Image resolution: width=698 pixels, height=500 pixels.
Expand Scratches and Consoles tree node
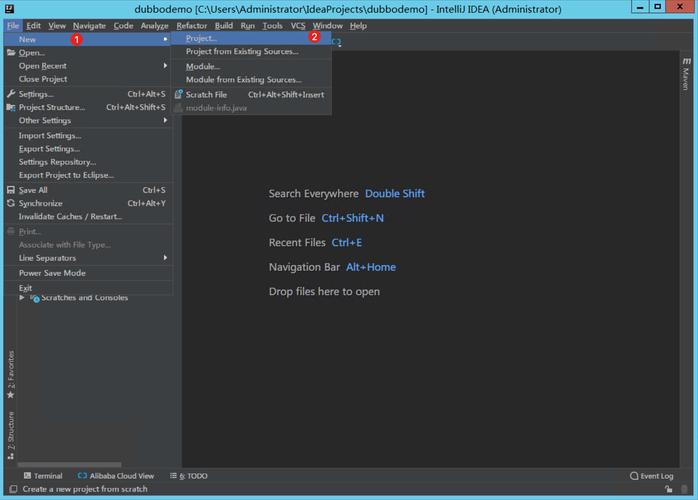coord(22,297)
